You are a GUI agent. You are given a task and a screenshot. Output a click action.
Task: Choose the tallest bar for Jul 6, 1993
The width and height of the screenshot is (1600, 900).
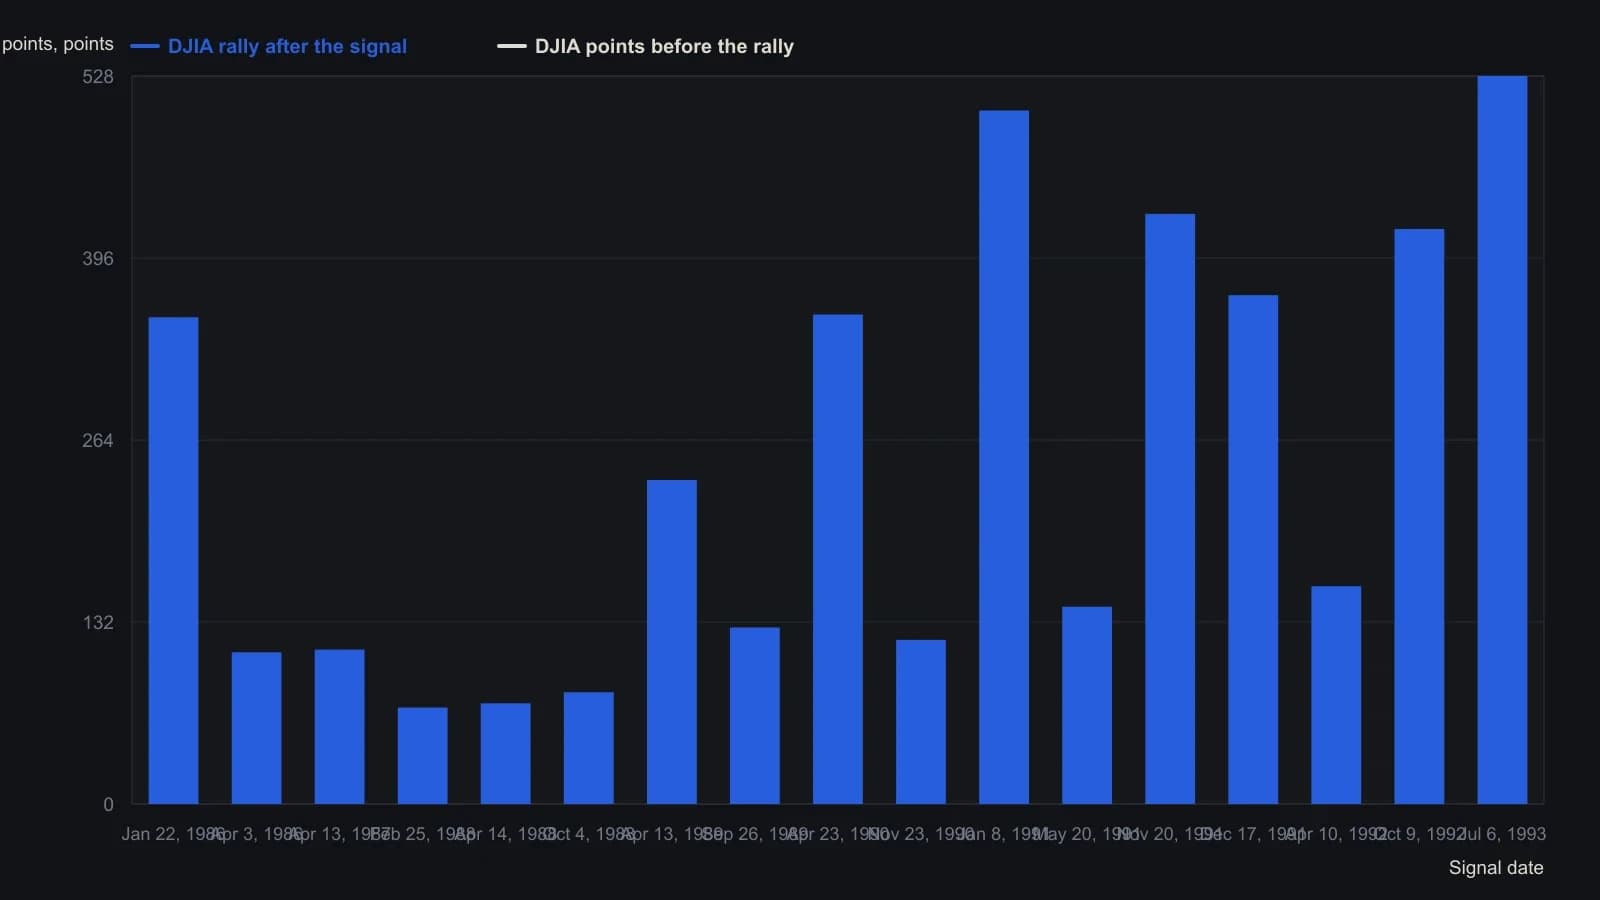point(1501,440)
